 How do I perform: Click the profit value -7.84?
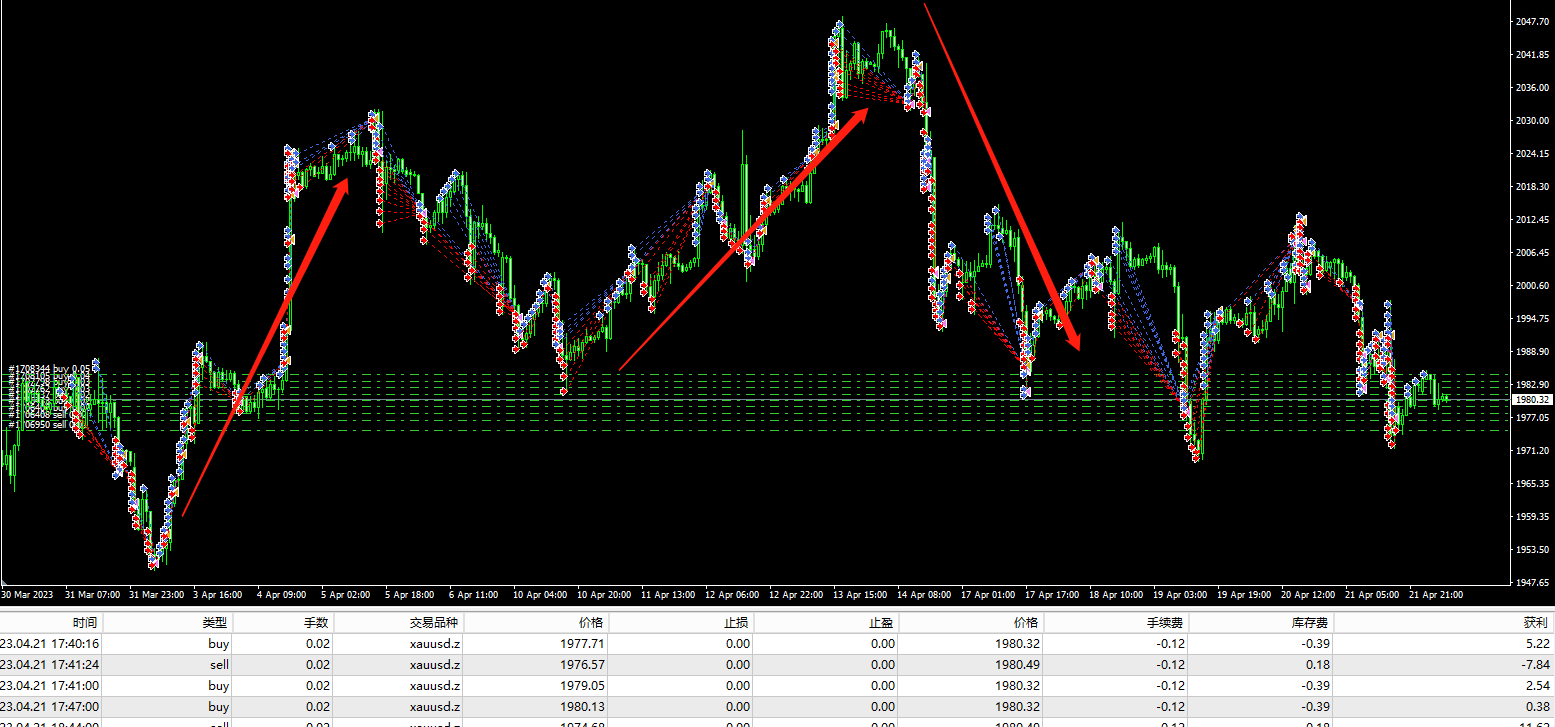pos(1535,664)
